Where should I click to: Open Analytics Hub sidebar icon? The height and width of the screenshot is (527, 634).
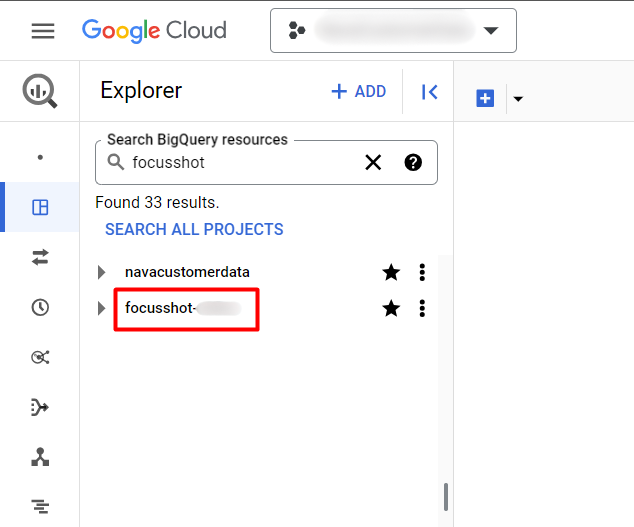40,357
